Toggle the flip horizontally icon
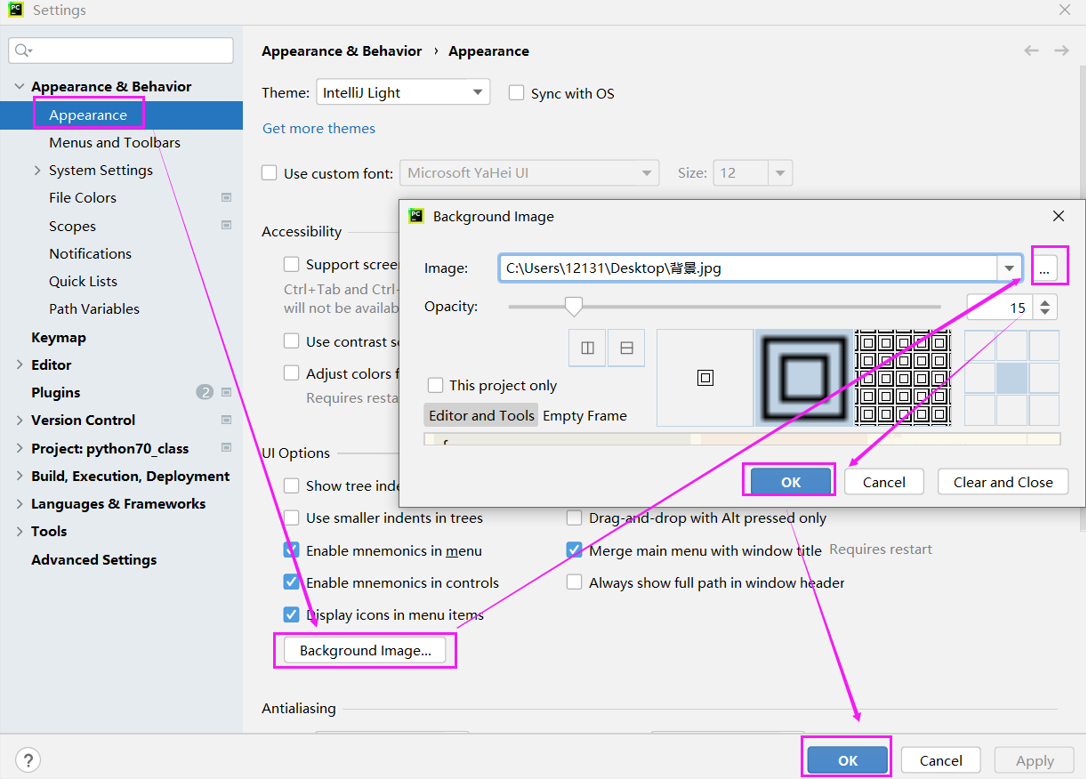The image size is (1086, 779). point(587,348)
